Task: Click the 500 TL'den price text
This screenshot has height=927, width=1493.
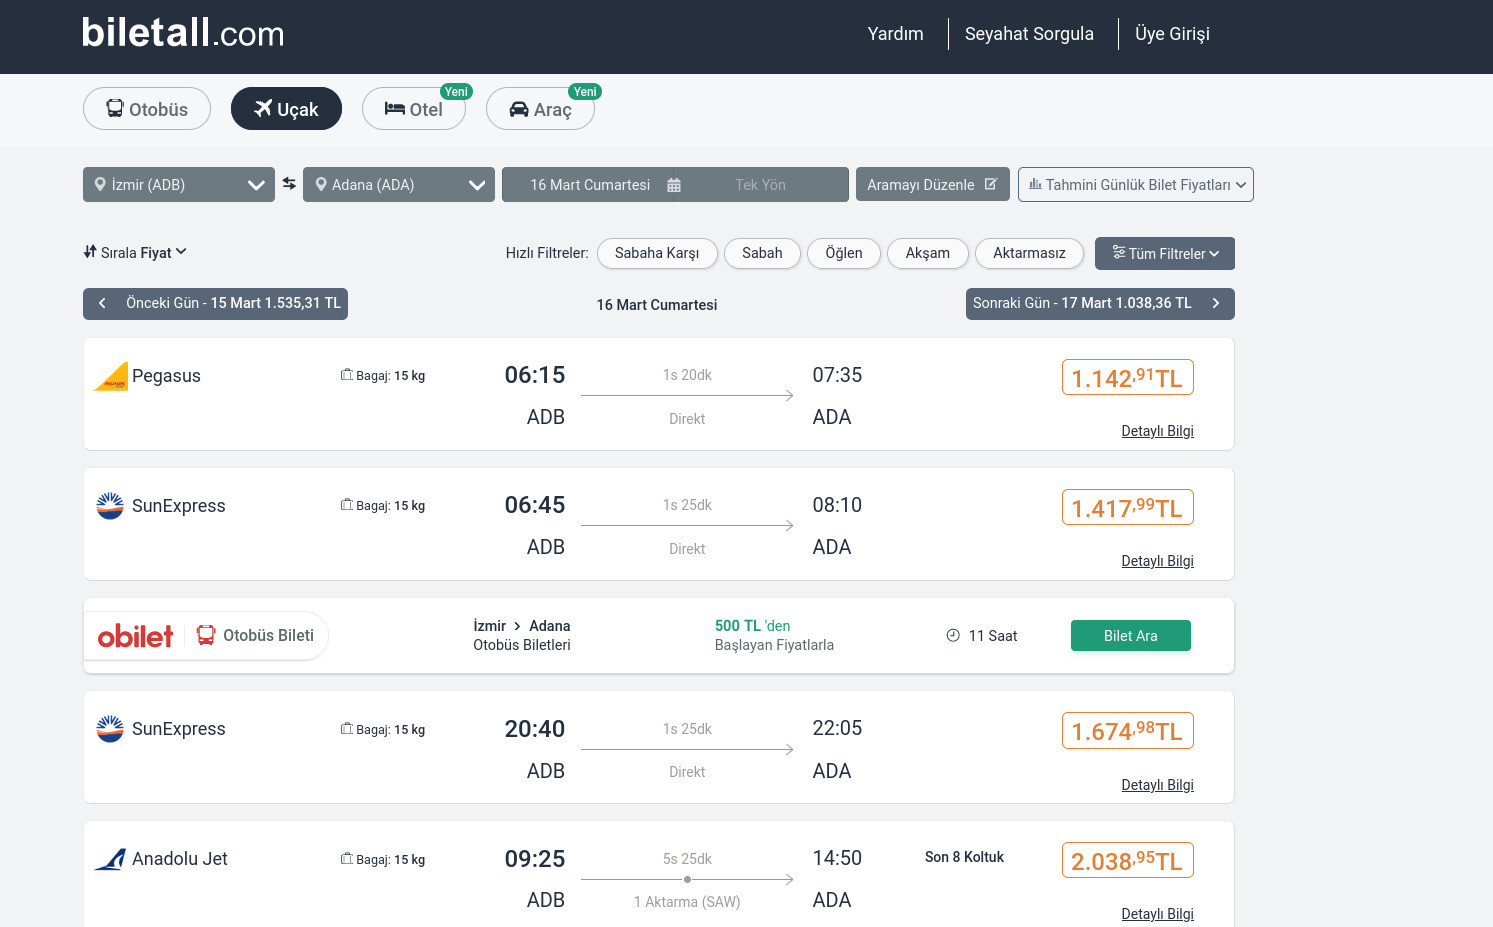Action: 752,626
